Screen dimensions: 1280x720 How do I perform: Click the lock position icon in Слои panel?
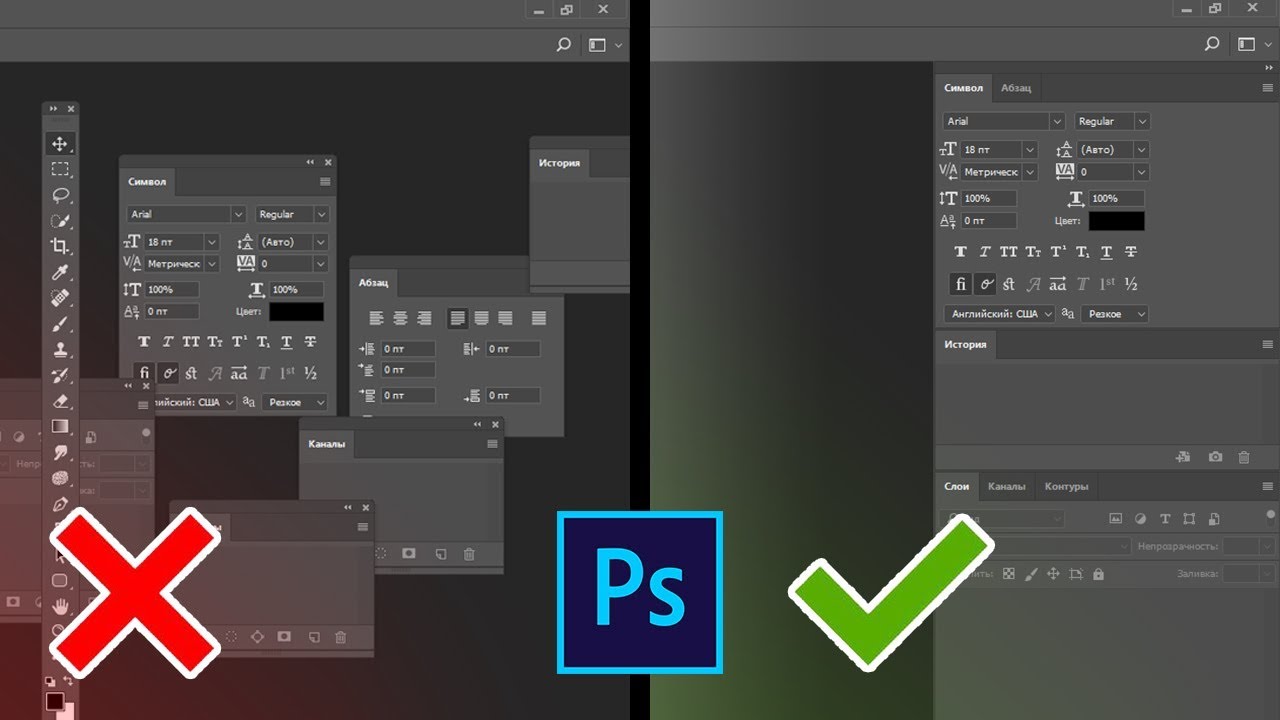[1053, 574]
